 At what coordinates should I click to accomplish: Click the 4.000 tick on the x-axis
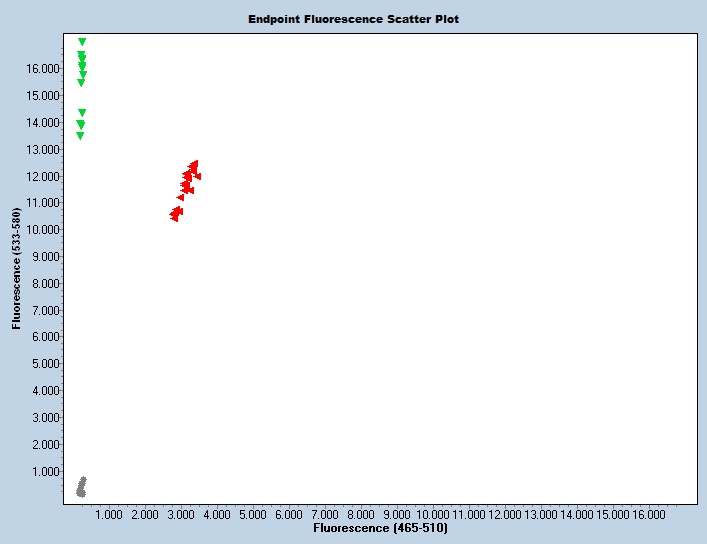coord(216,514)
